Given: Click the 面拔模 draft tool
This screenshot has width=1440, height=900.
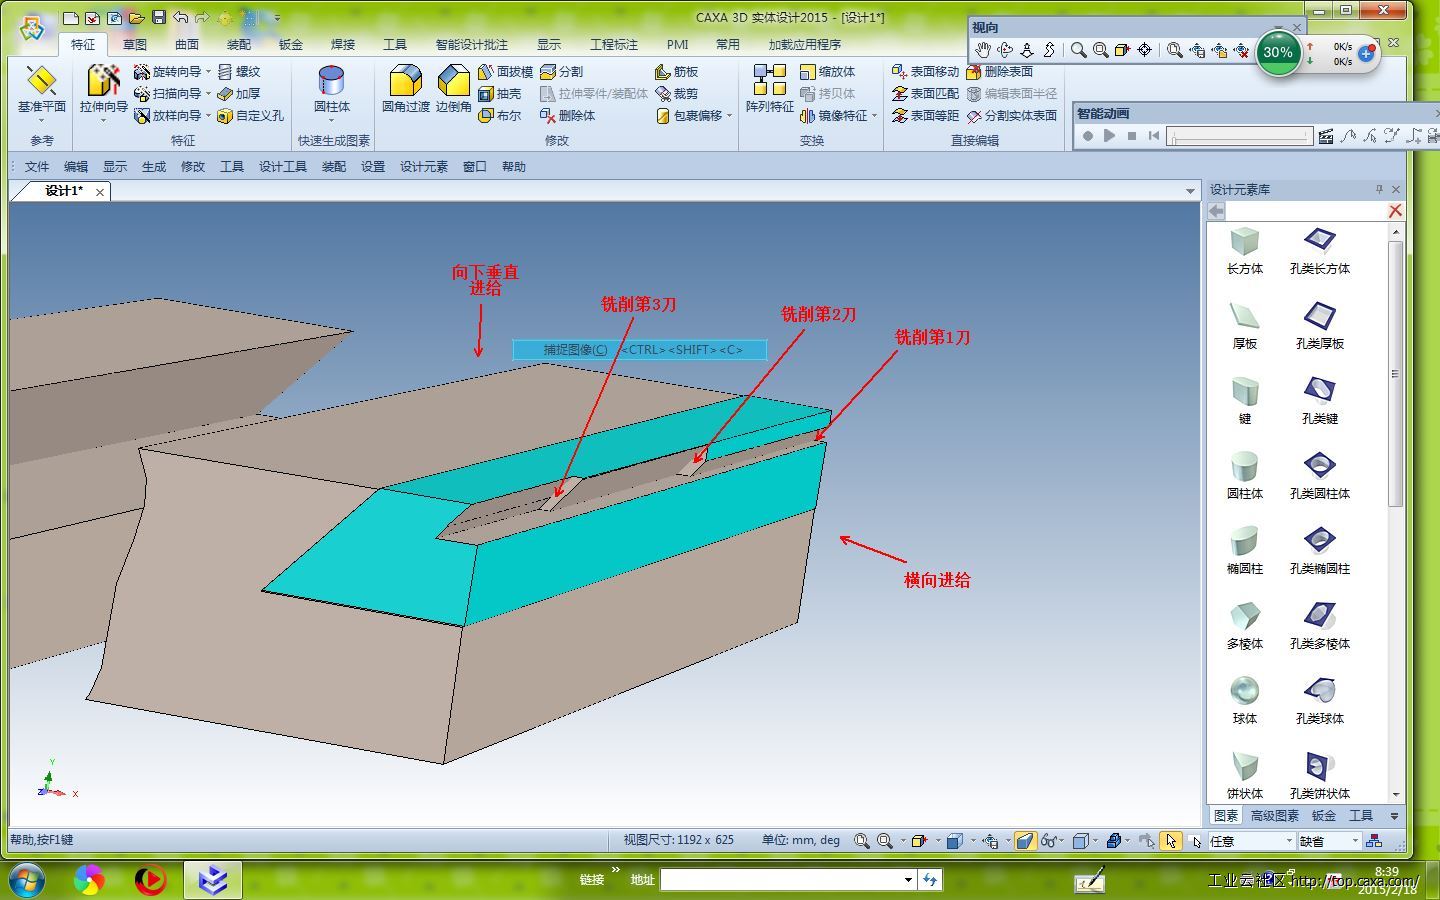Looking at the screenshot, I should (x=505, y=72).
